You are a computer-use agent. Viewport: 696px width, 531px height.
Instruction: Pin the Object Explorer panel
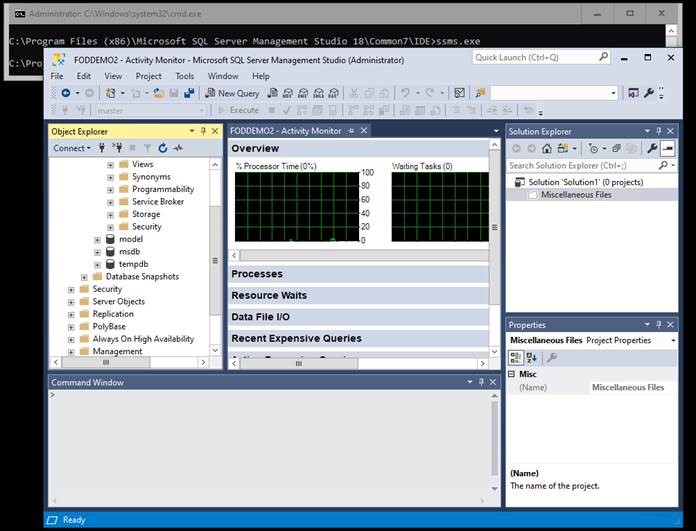click(x=203, y=131)
